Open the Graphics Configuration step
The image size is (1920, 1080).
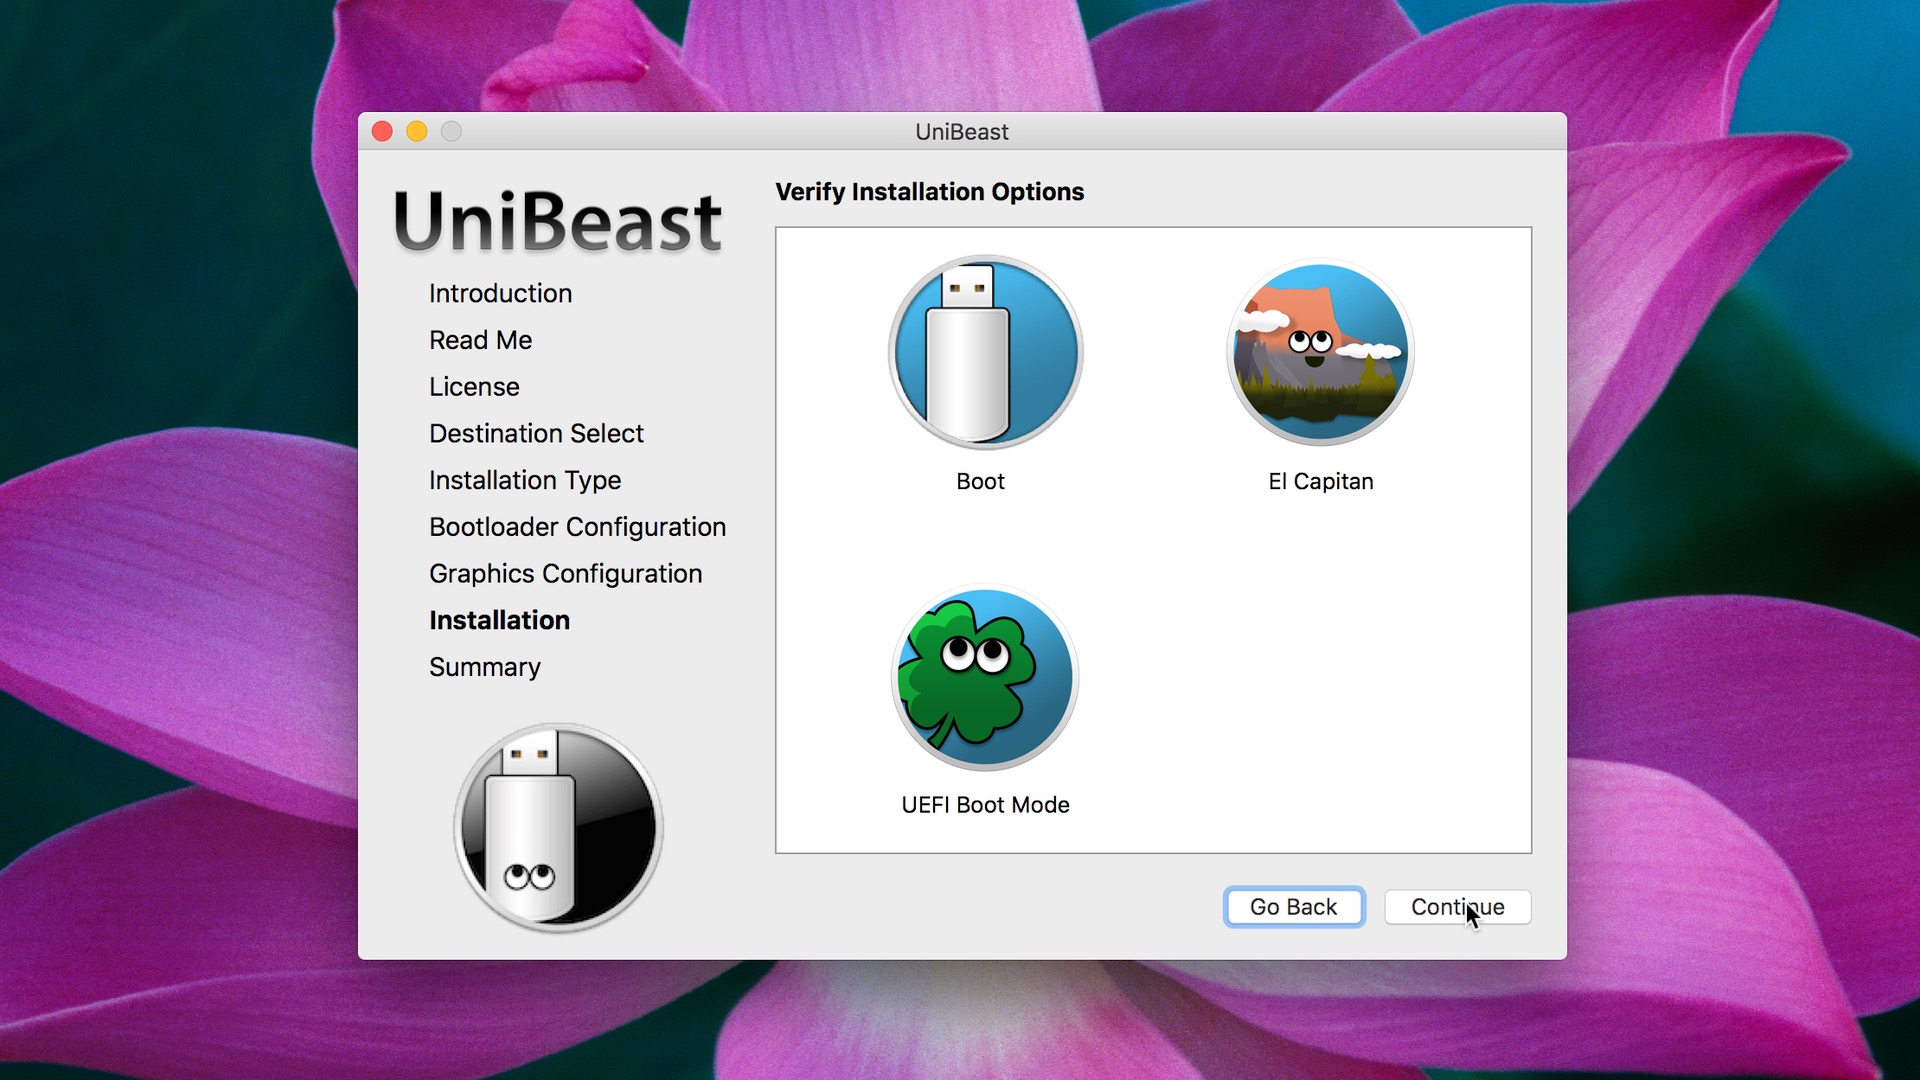[x=565, y=573]
